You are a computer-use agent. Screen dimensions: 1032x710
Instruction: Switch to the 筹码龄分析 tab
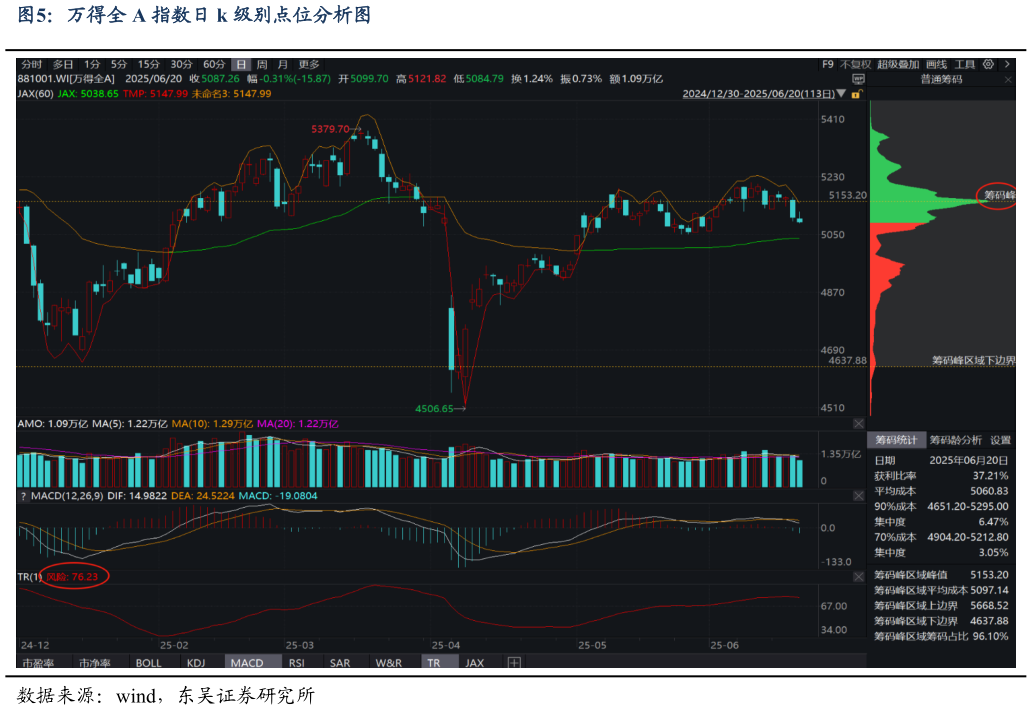pyautogui.click(x=956, y=440)
